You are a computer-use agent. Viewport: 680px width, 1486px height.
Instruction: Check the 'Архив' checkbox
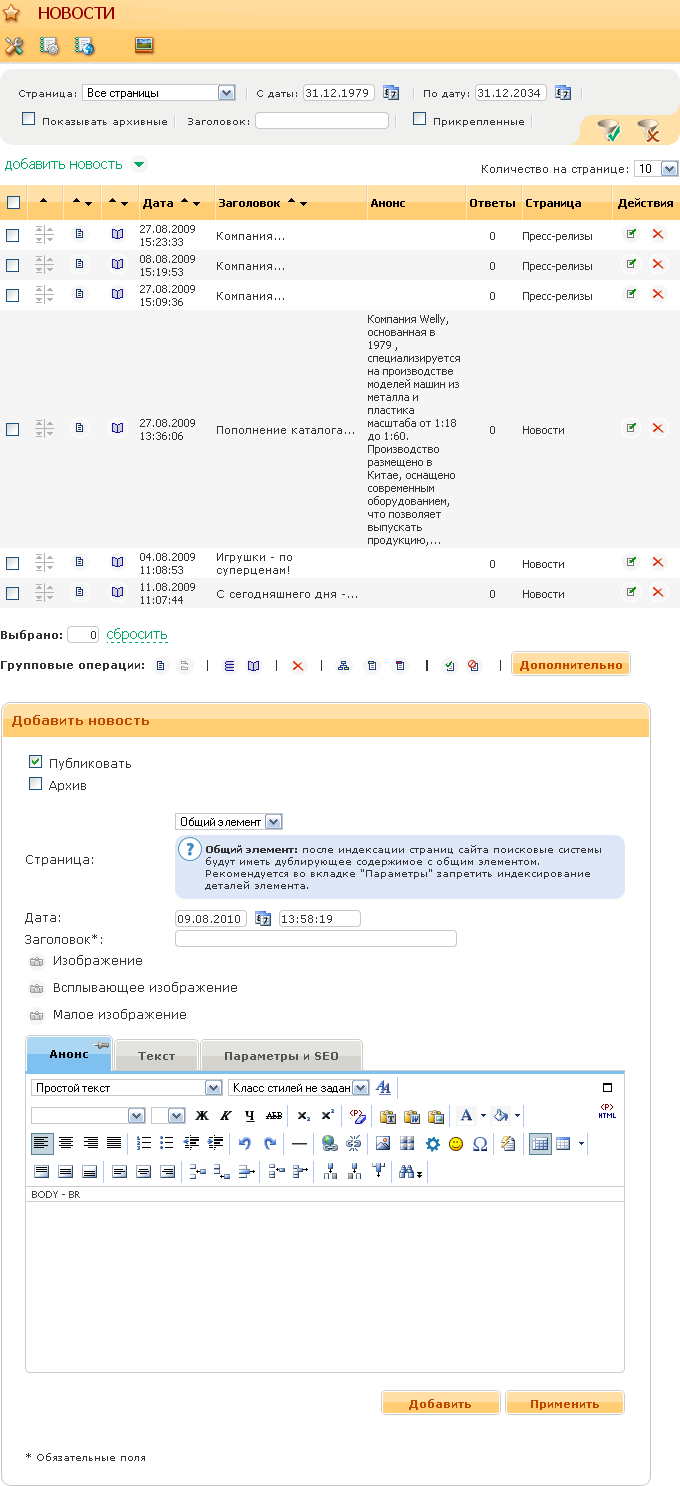(x=36, y=785)
